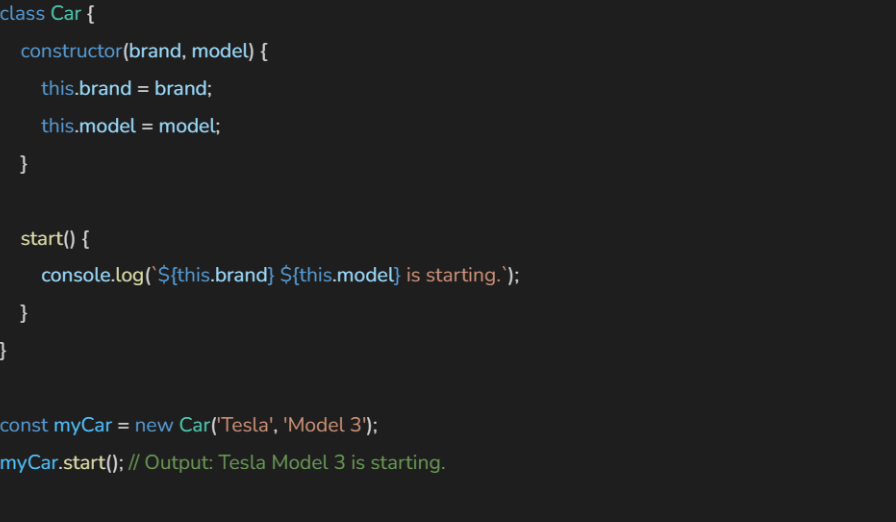Click the "is starting." text in template string
The width and height of the screenshot is (896, 522).
point(453,275)
